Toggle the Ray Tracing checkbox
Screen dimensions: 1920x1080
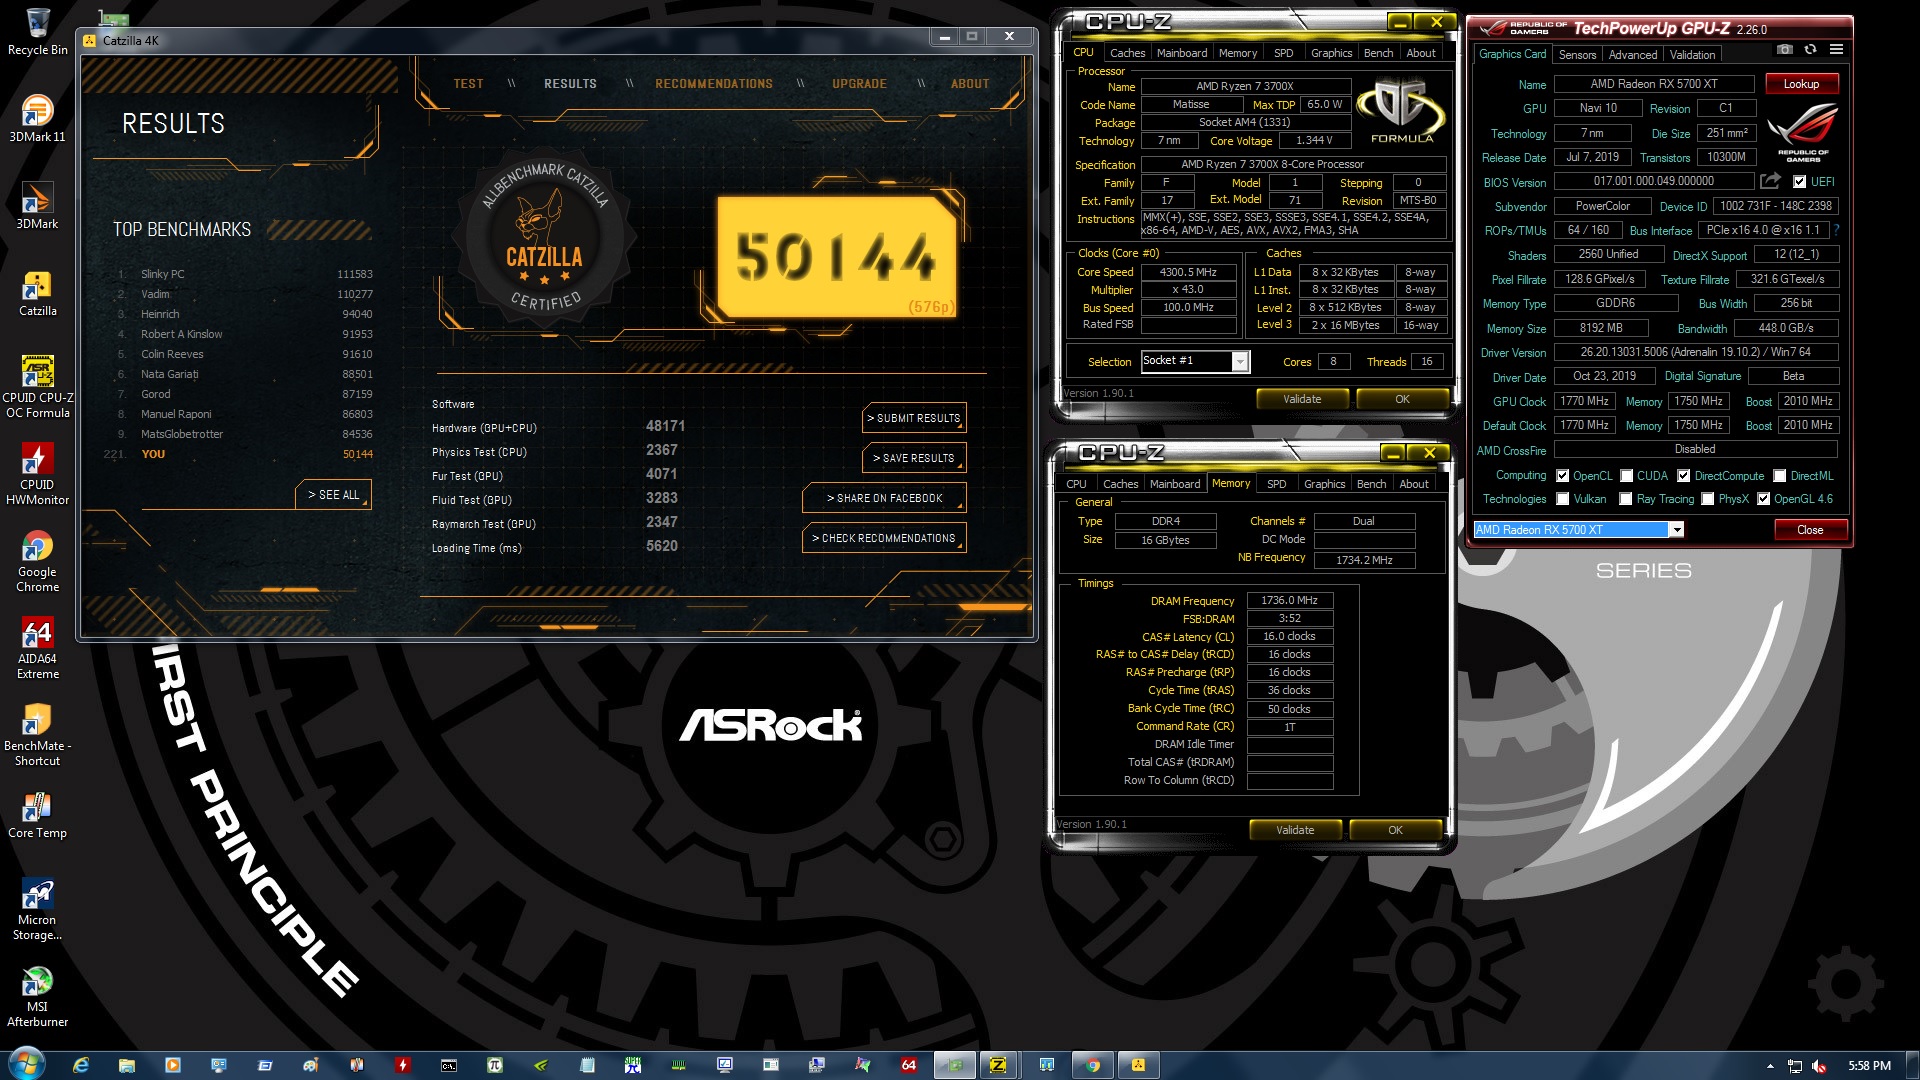[1625, 499]
